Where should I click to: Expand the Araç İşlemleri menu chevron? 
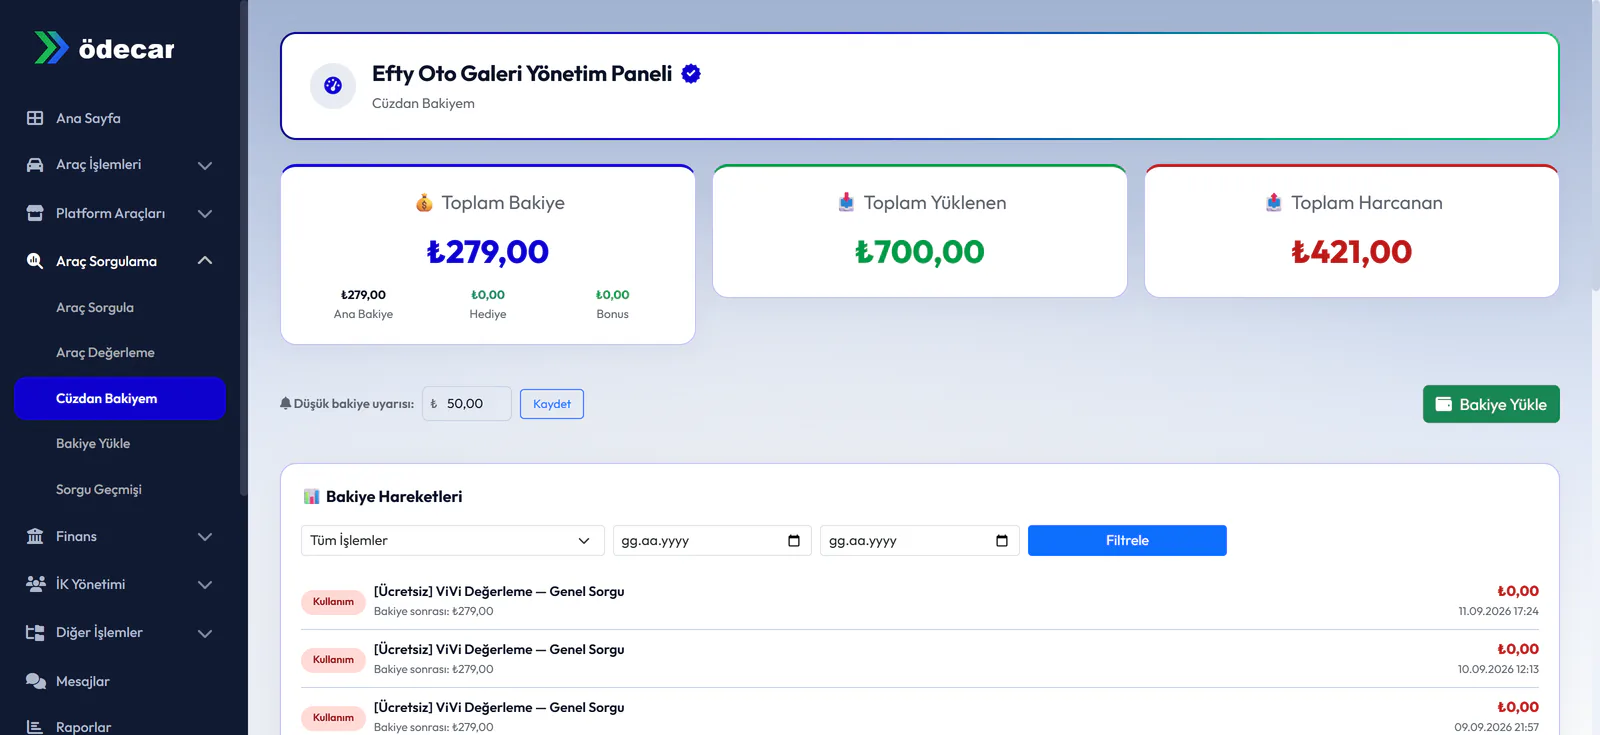[205, 165]
